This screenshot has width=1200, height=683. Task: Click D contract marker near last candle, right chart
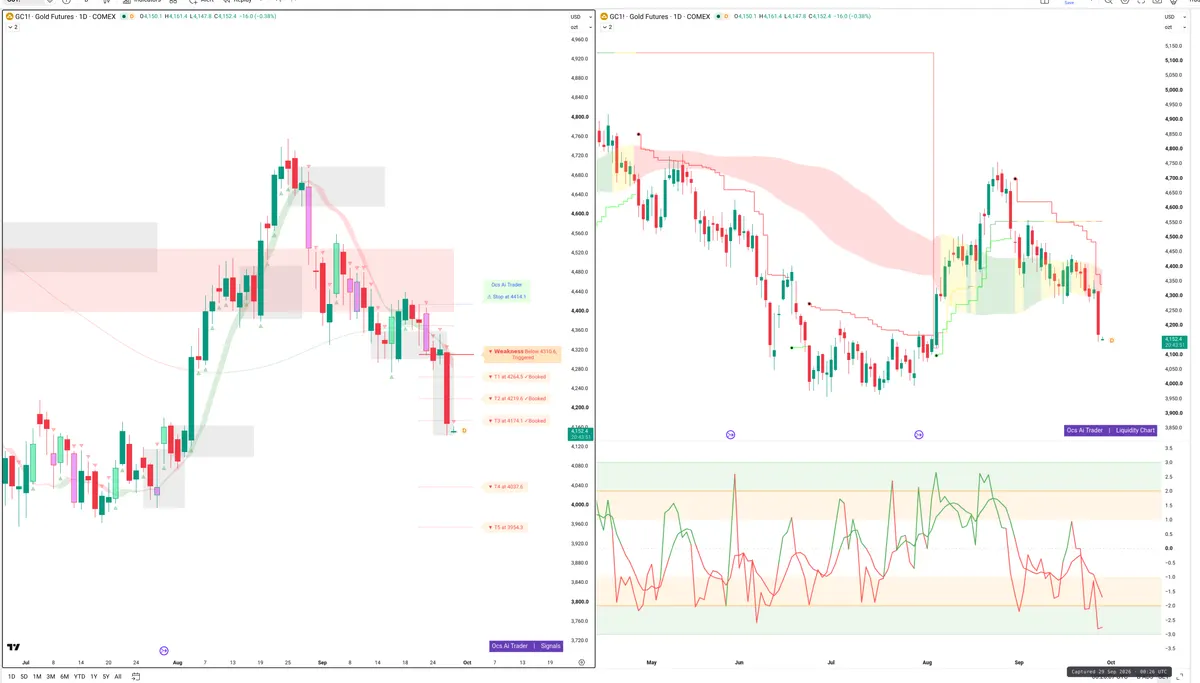click(1112, 340)
